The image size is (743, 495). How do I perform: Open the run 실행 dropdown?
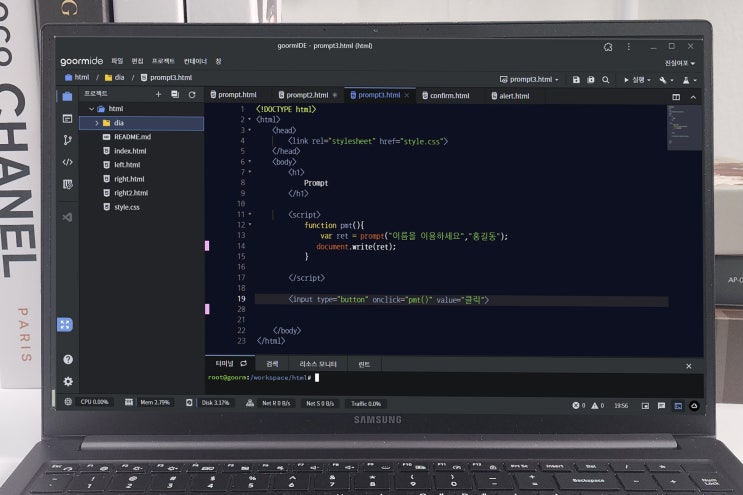pos(637,80)
